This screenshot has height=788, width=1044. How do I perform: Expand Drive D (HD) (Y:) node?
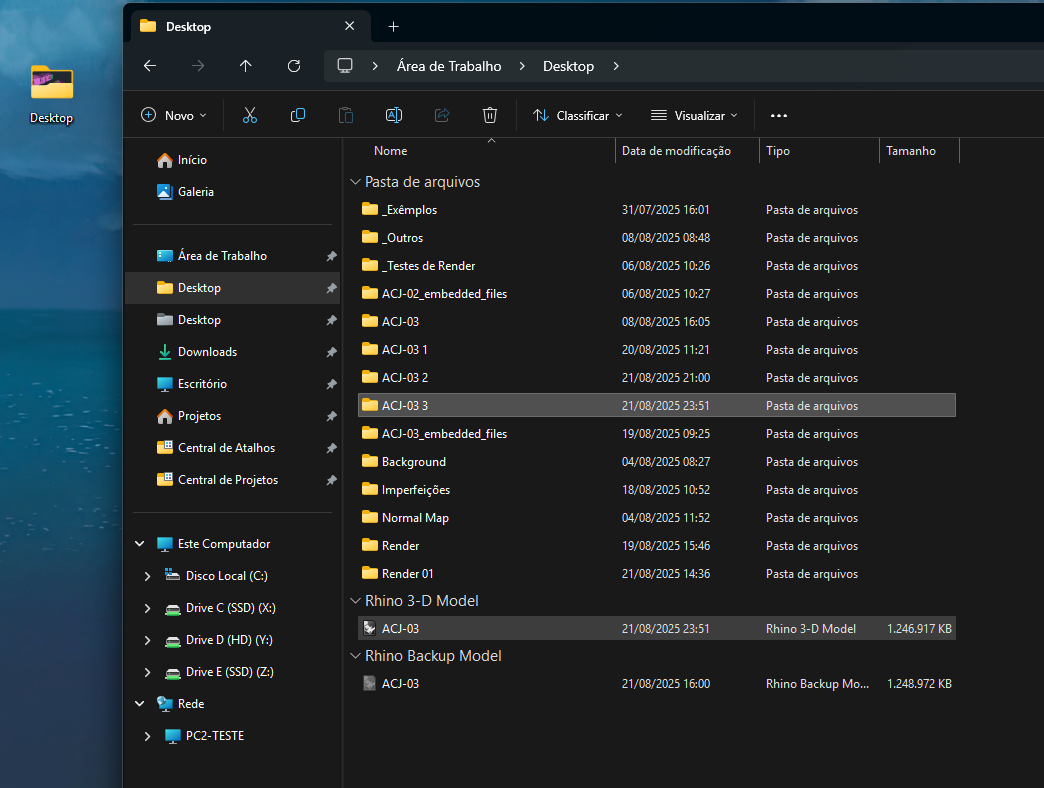point(147,640)
